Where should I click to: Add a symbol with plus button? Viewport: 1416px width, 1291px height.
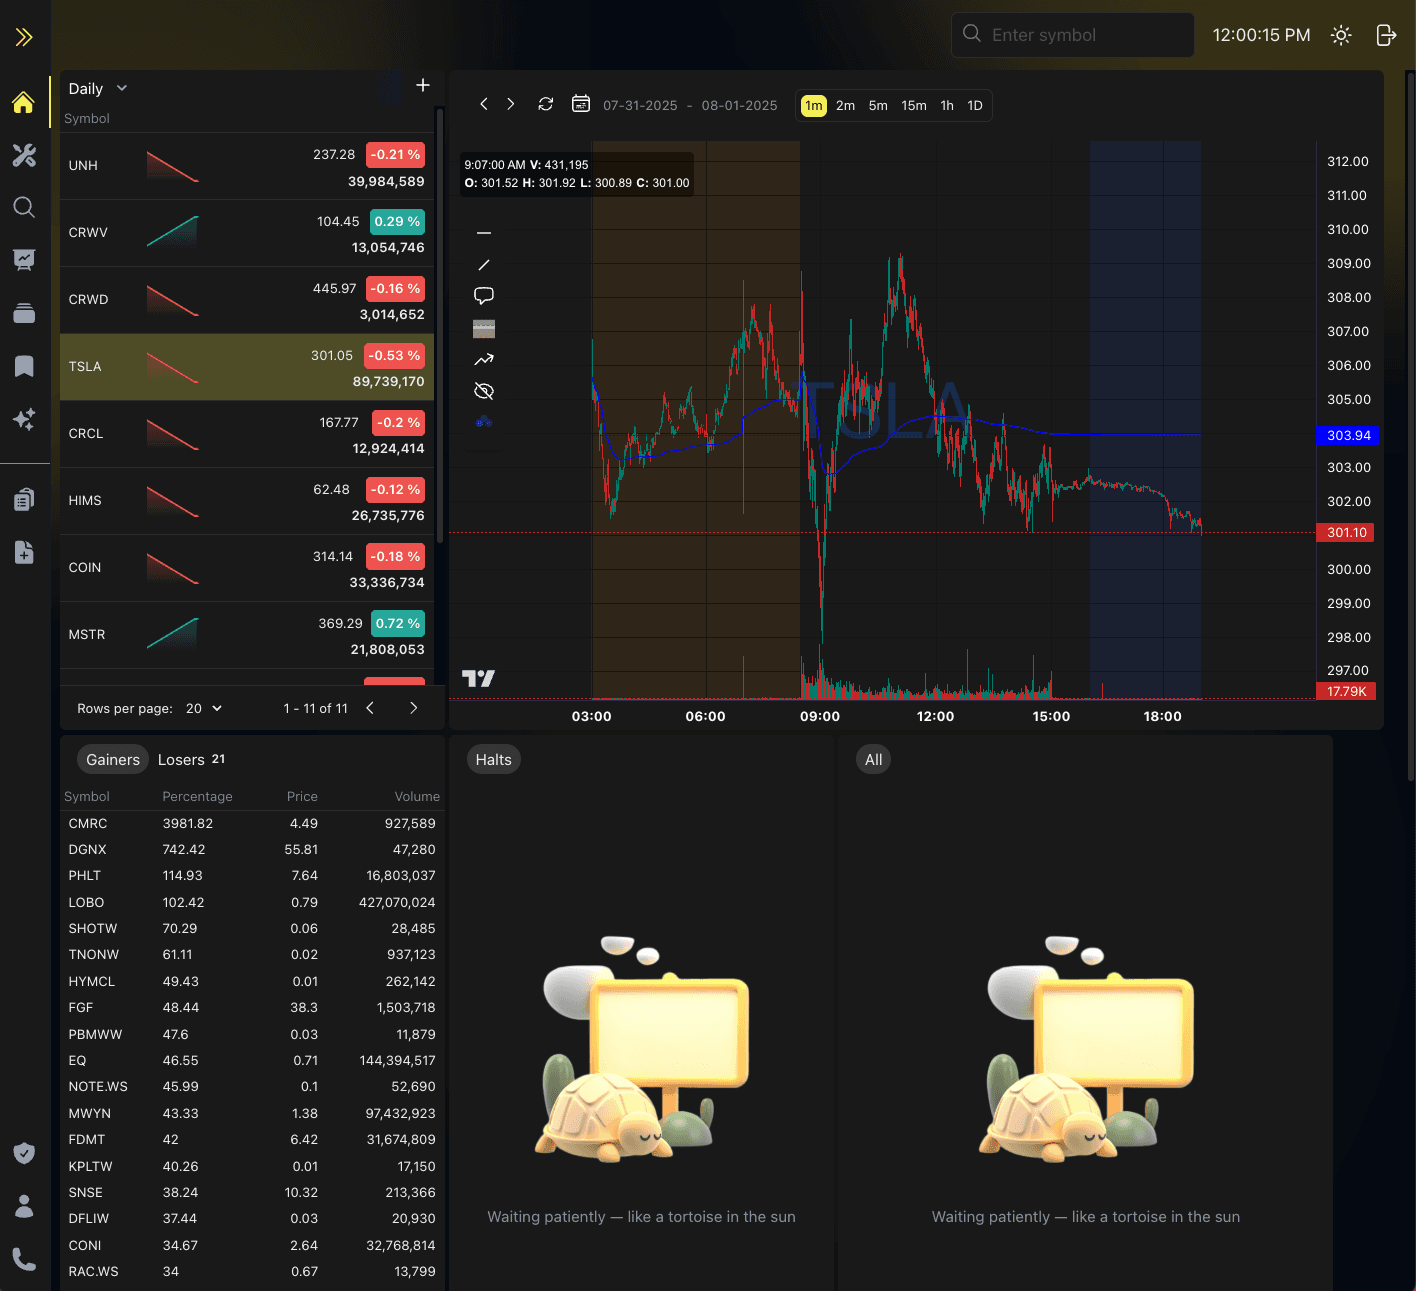pyautogui.click(x=423, y=85)
